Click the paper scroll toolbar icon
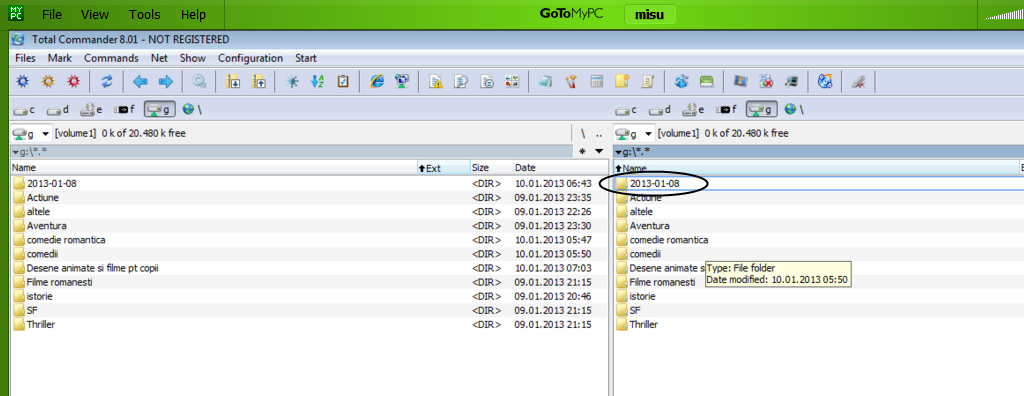Image resolution: width=1024 pixels, height=396 pixels. pos(647,82)
